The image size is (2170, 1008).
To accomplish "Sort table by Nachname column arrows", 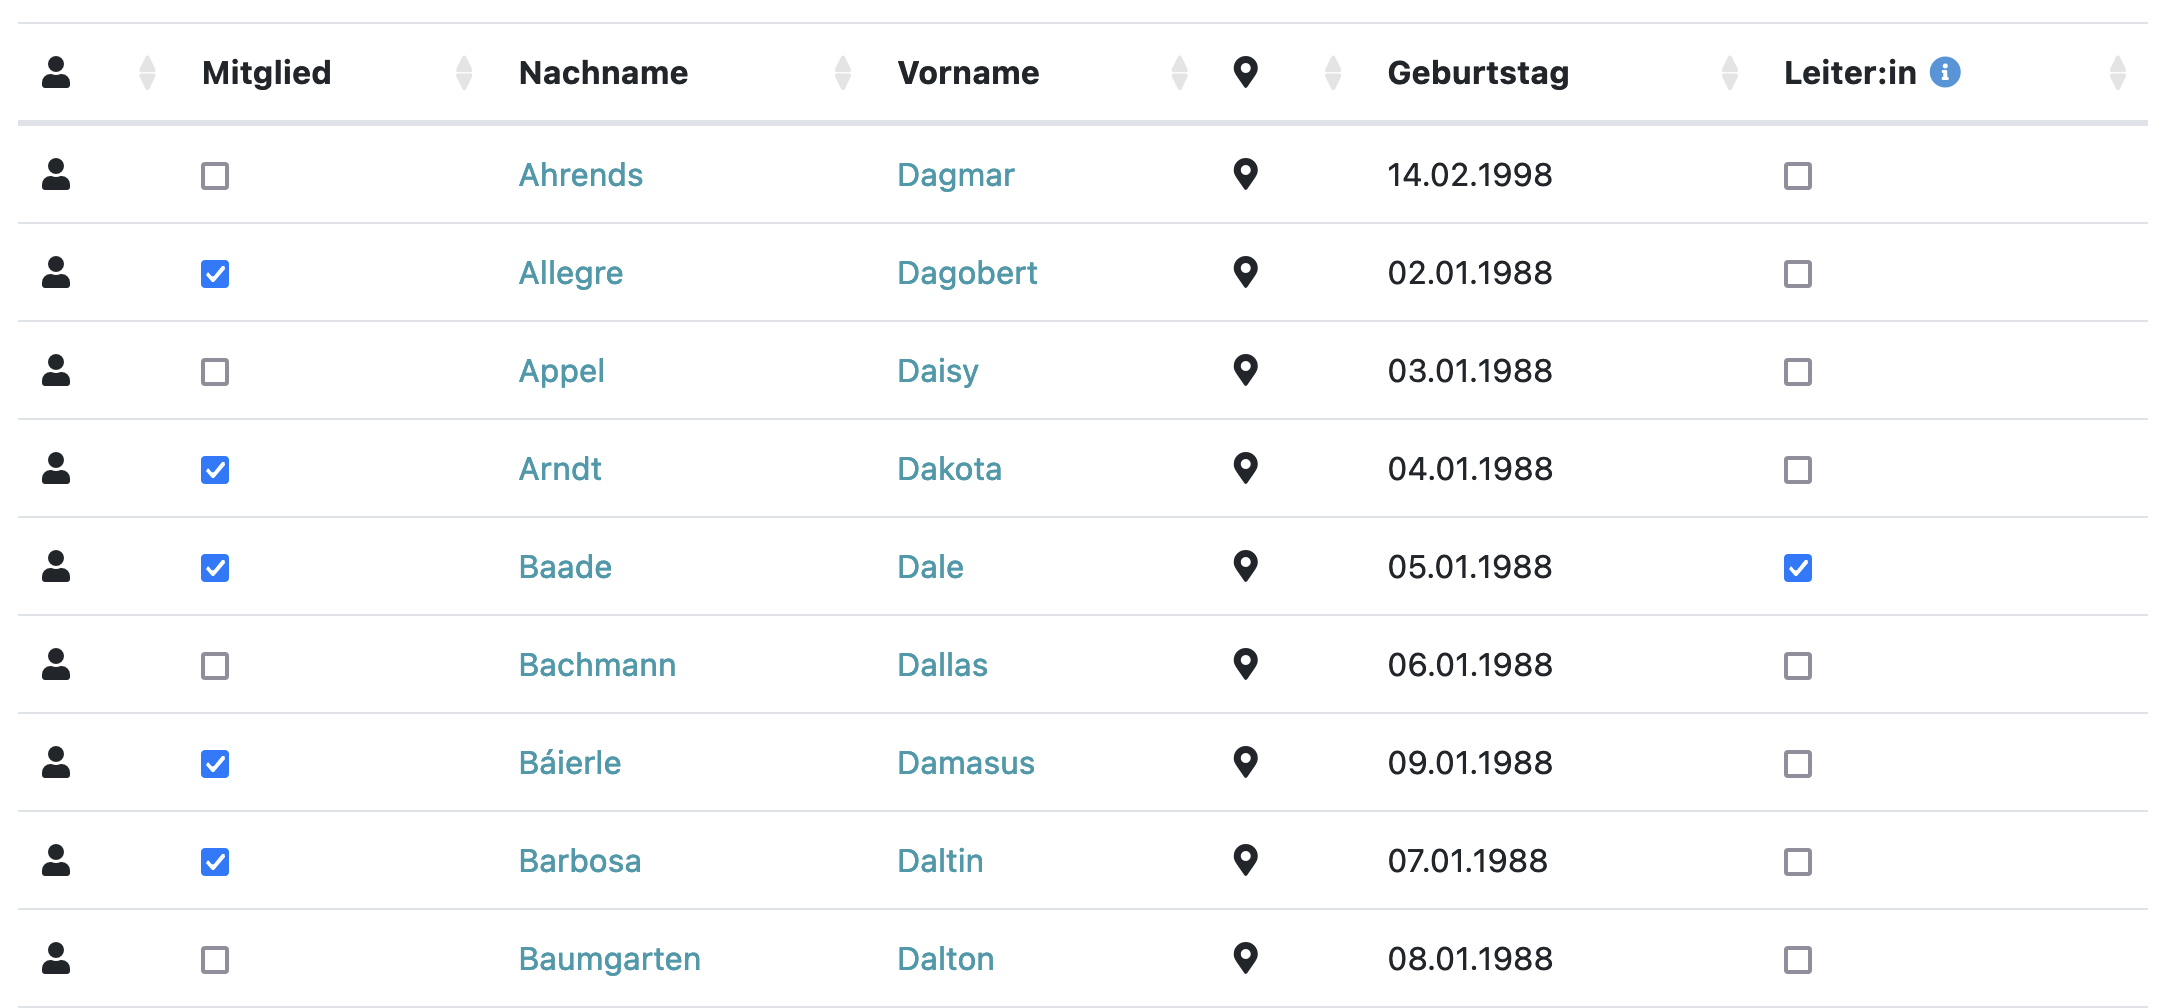I will (x=842, y=73).
